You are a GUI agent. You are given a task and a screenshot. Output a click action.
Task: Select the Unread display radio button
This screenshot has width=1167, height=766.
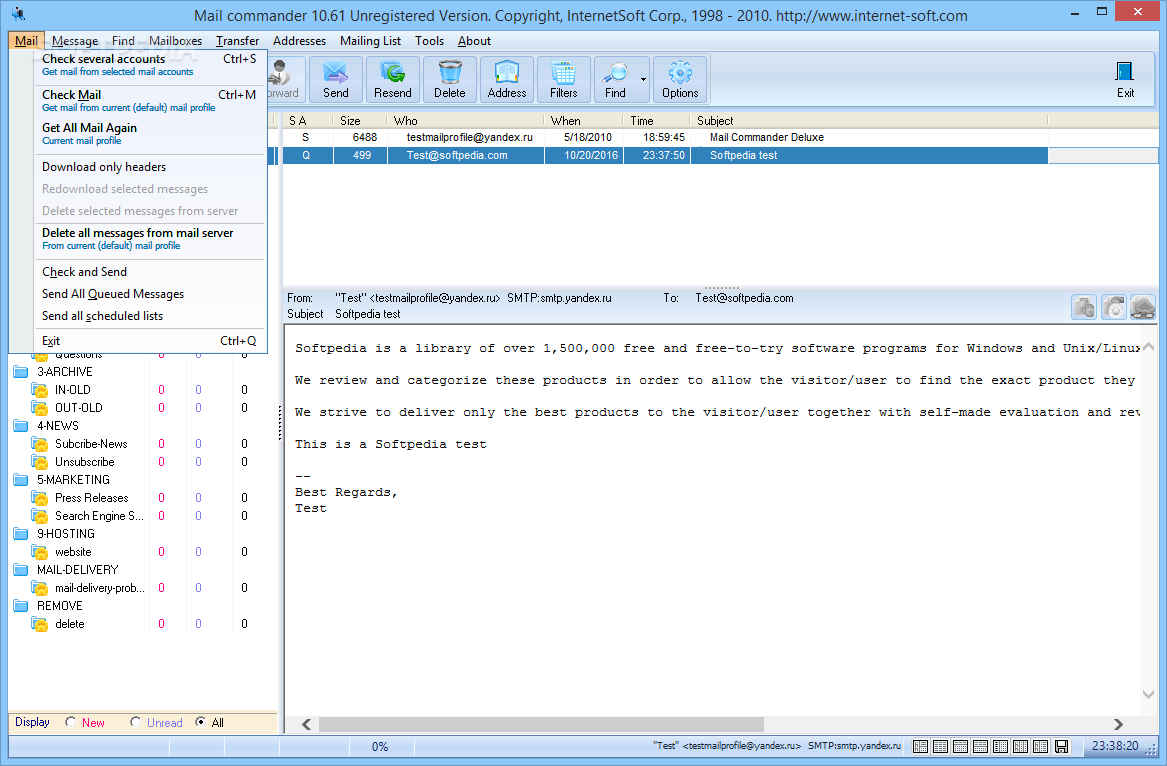point(135,721)
